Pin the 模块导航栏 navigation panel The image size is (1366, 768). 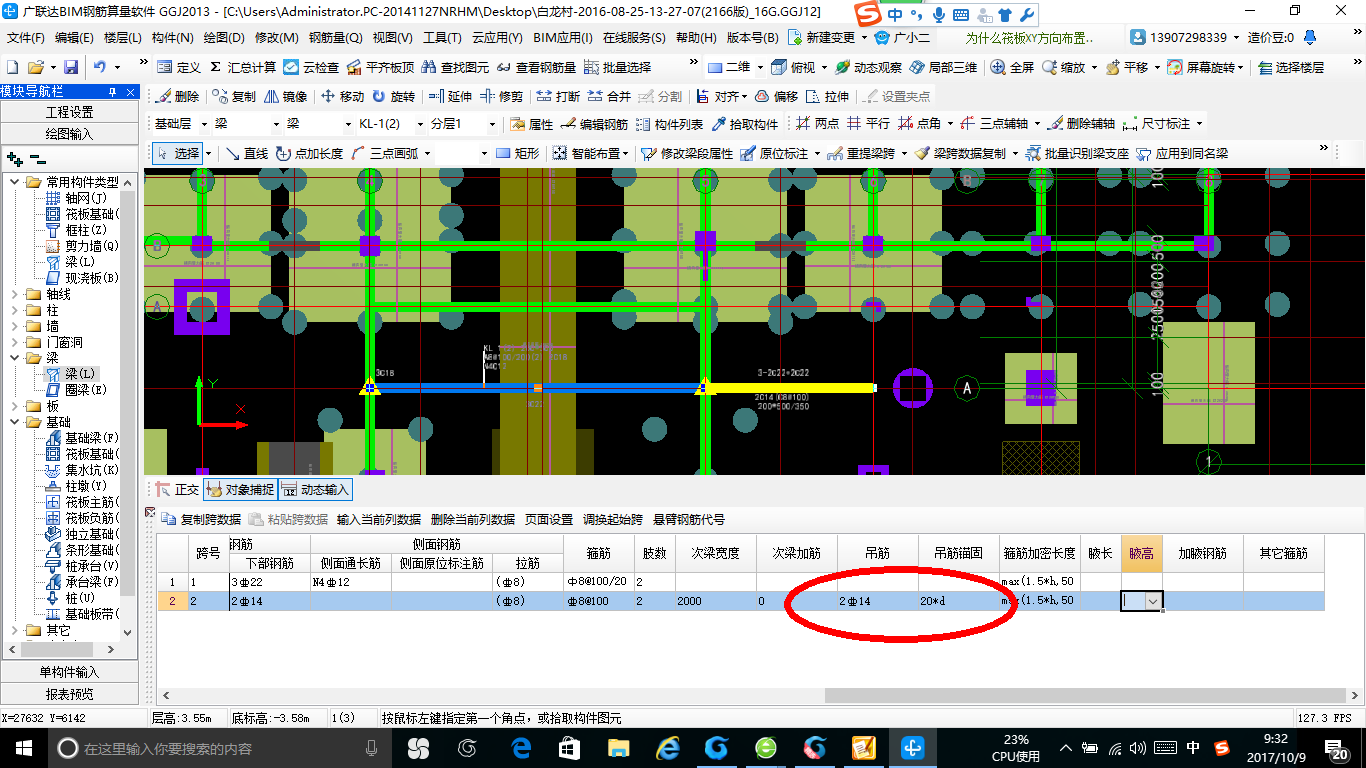point(113,92)
